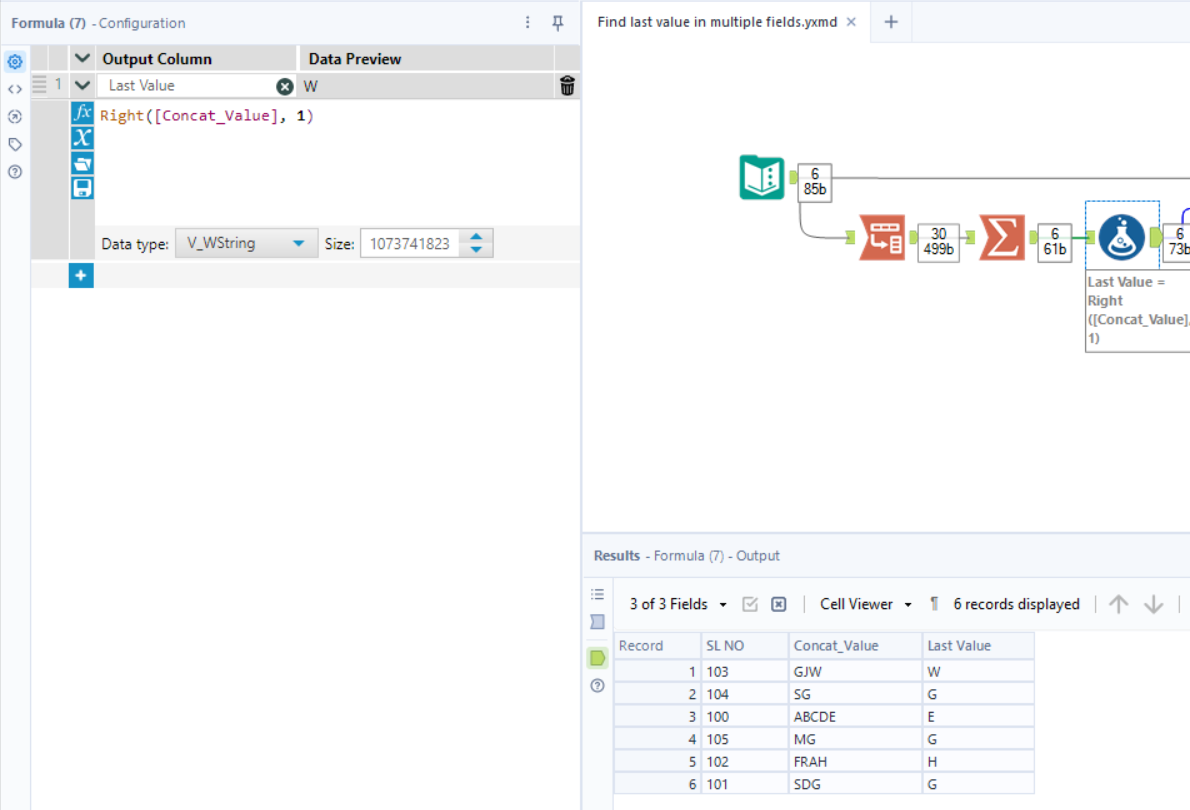Pin the Formula configuration panel
Image resolution: width=1190 pixels, height=810 pixels.
557,22
